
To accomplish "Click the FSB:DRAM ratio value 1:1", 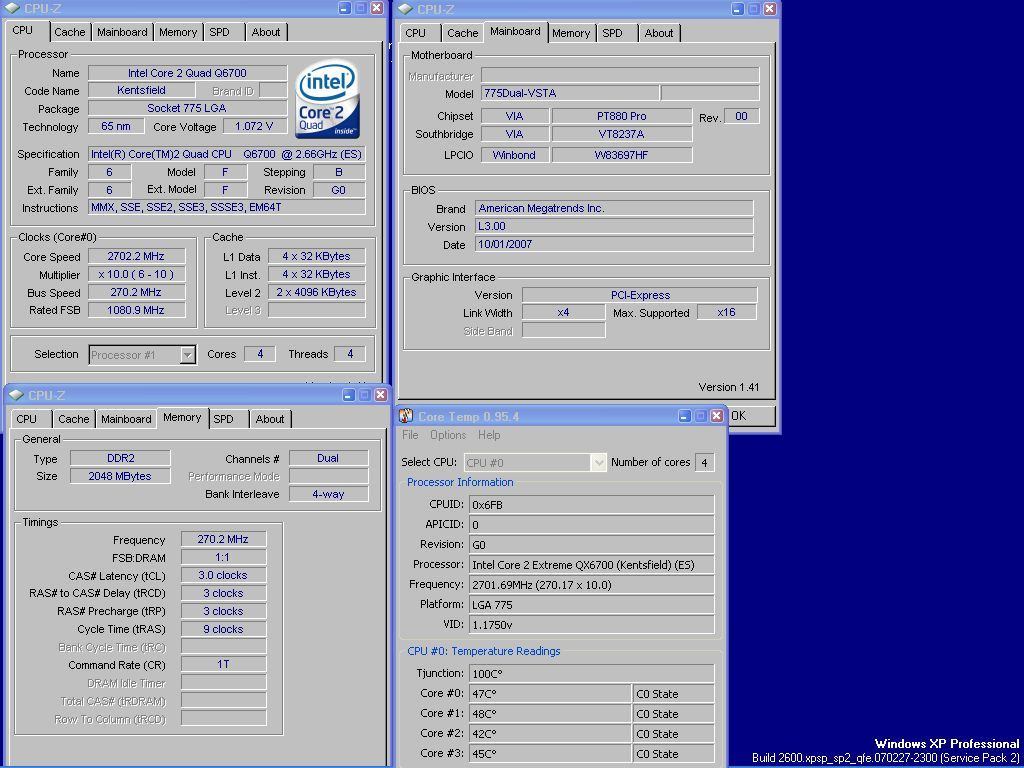I will [x=223, y=557].
